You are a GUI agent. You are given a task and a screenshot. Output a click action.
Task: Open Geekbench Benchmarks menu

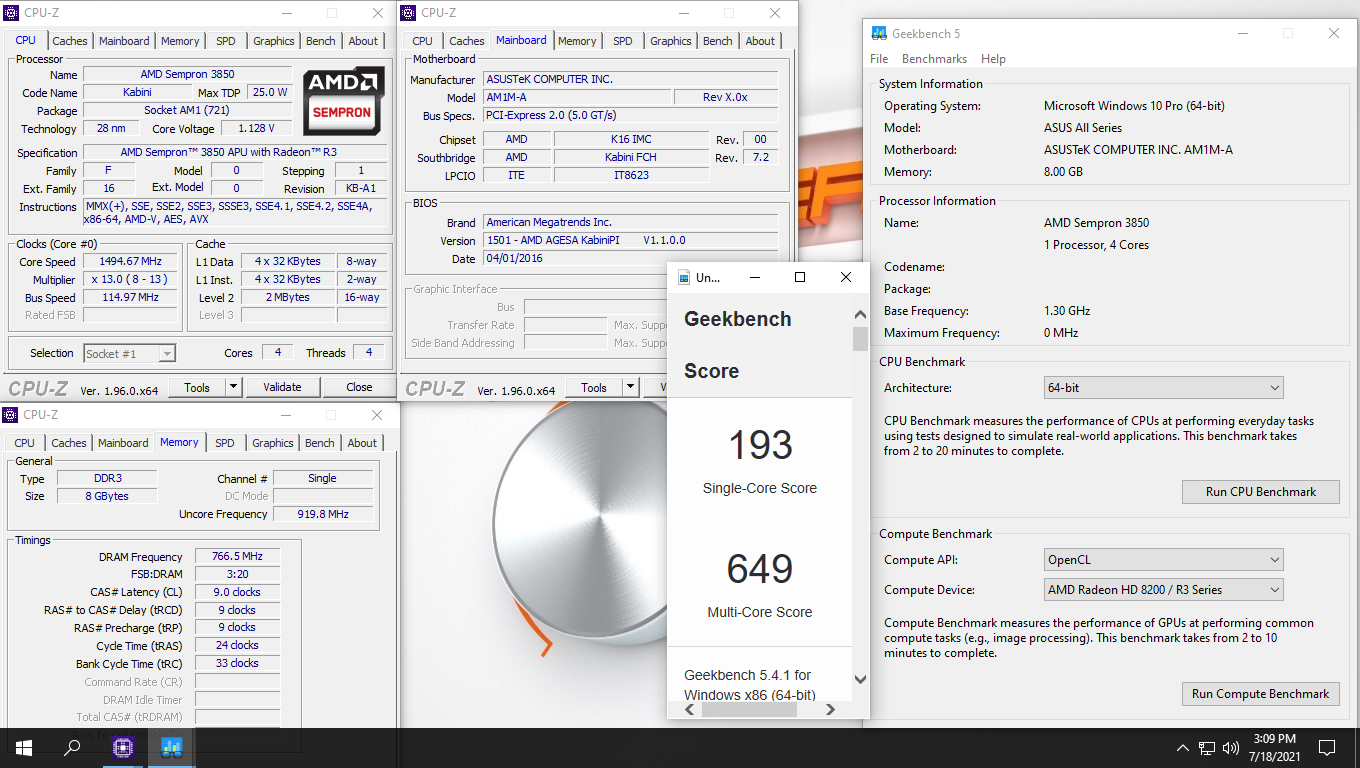(935, 59)
